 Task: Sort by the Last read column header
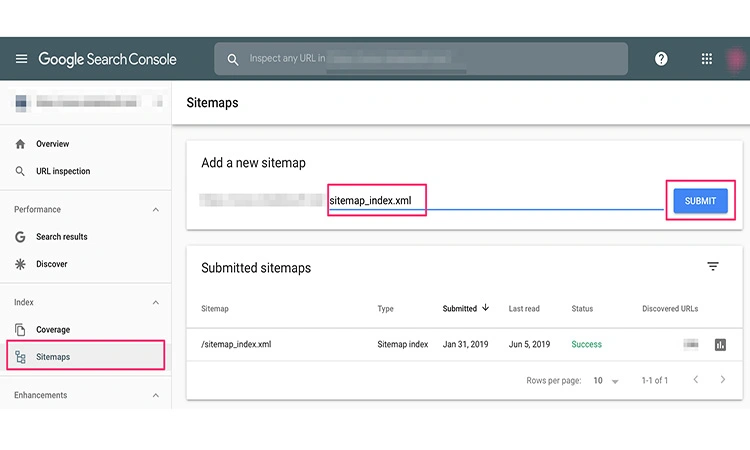click(524, 309)
